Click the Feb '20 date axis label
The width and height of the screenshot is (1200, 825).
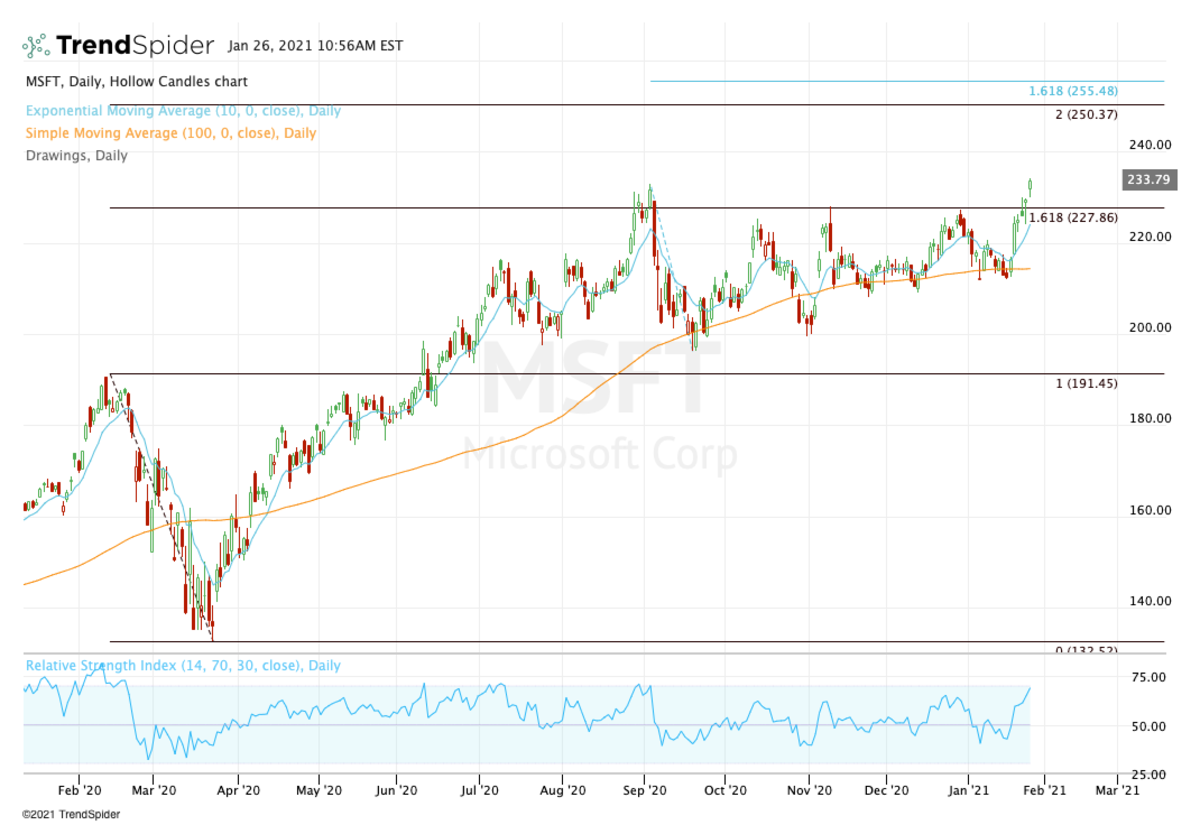point(78,790)
